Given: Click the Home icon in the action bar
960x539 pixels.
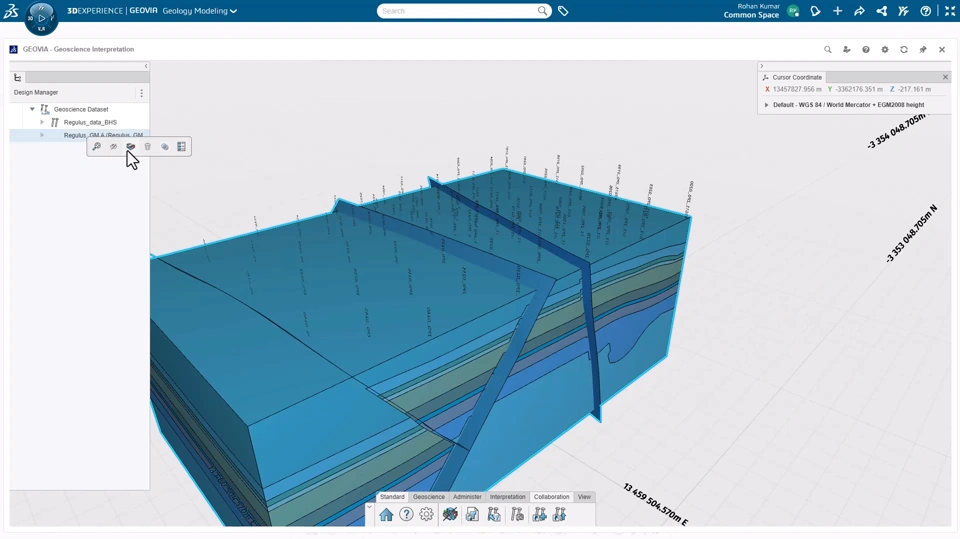Looking at the screenshot, I should click(386, 514).
